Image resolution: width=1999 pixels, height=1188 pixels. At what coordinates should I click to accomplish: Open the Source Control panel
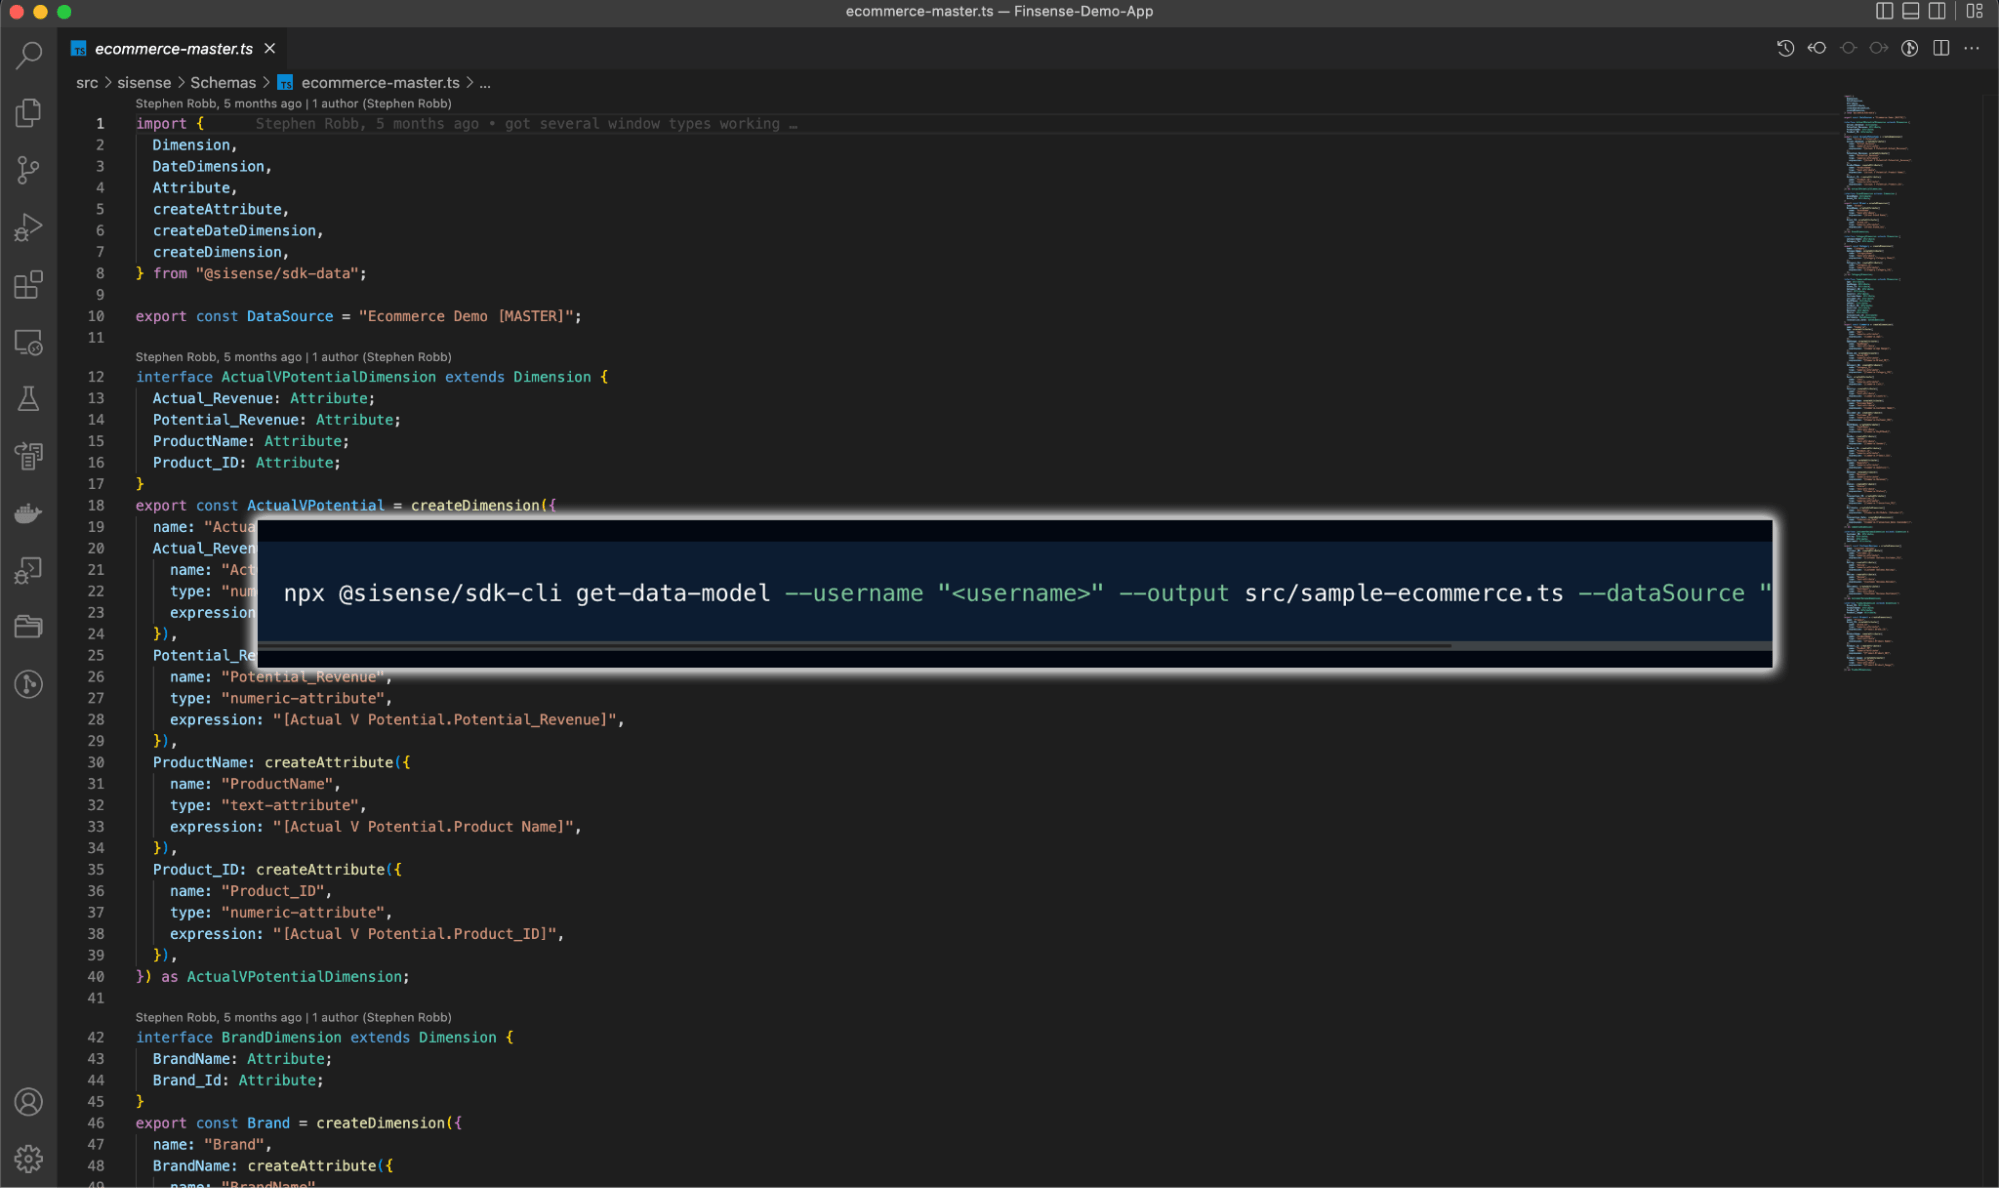coord(28,170)
